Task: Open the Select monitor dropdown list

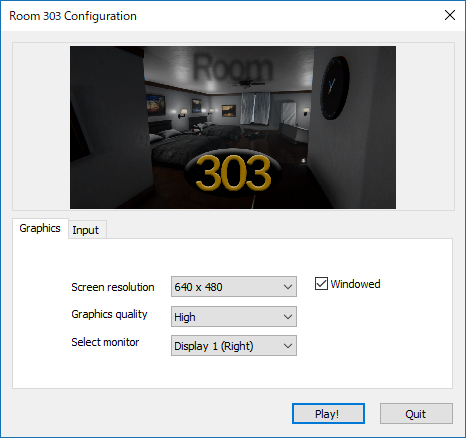Action: pyautogui.click(x=234, y=346)
